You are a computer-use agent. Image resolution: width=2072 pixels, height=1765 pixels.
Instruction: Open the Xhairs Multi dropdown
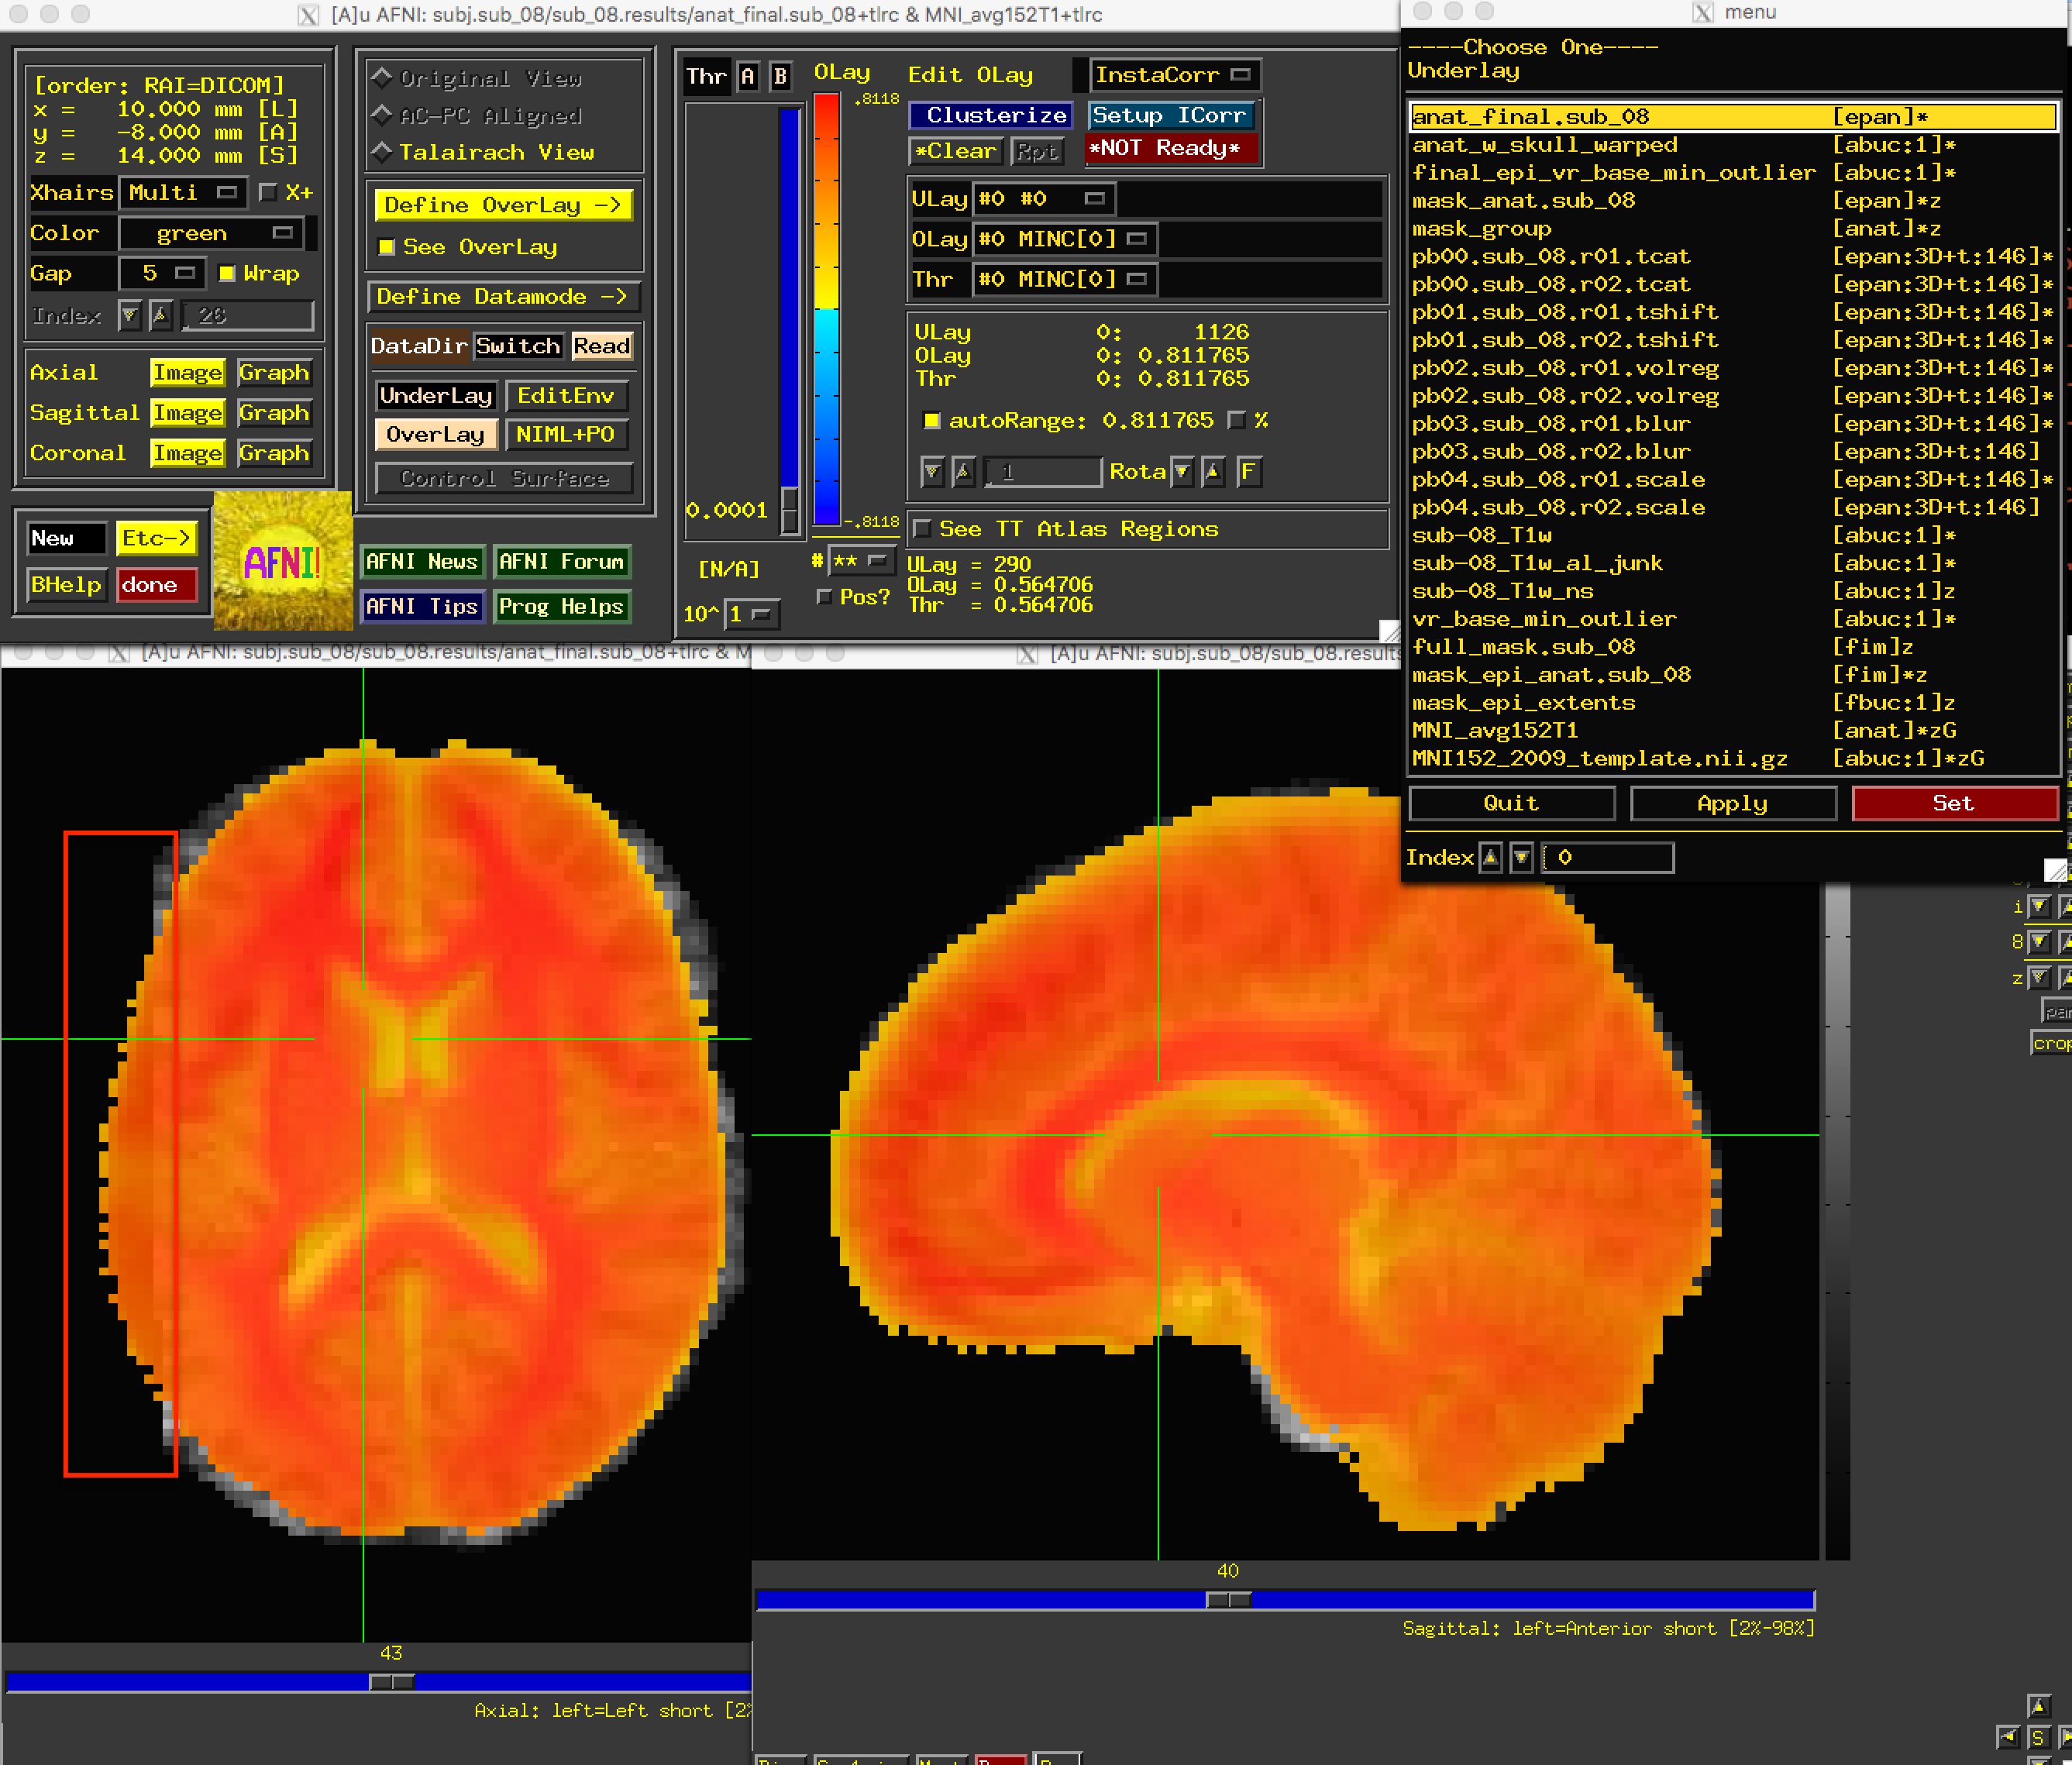[184, 192]
